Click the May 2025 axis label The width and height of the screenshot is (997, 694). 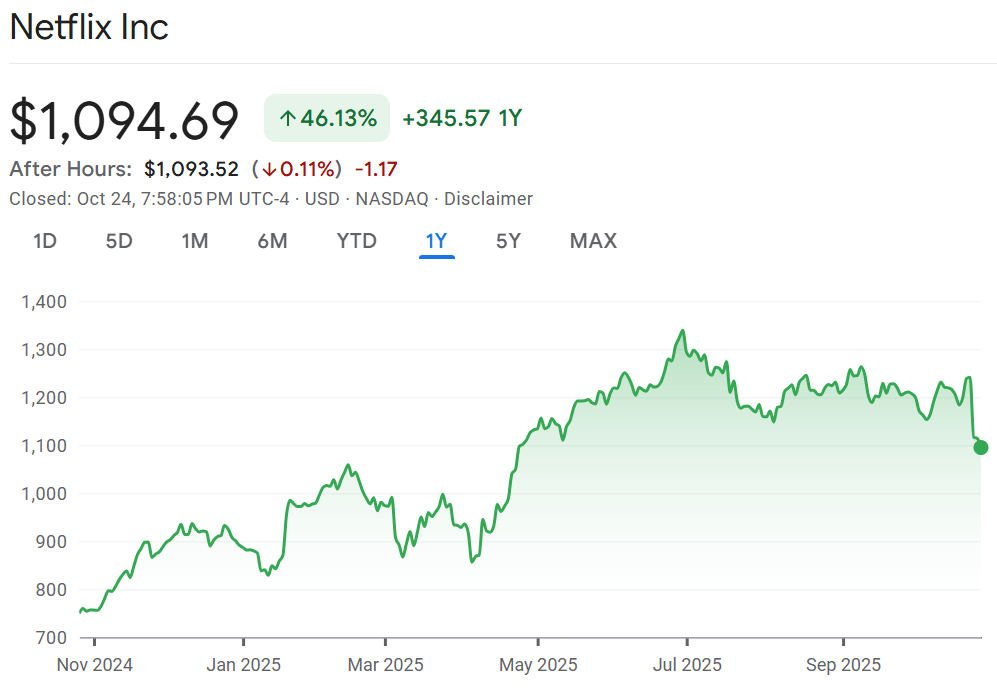(x=538, y=665)
